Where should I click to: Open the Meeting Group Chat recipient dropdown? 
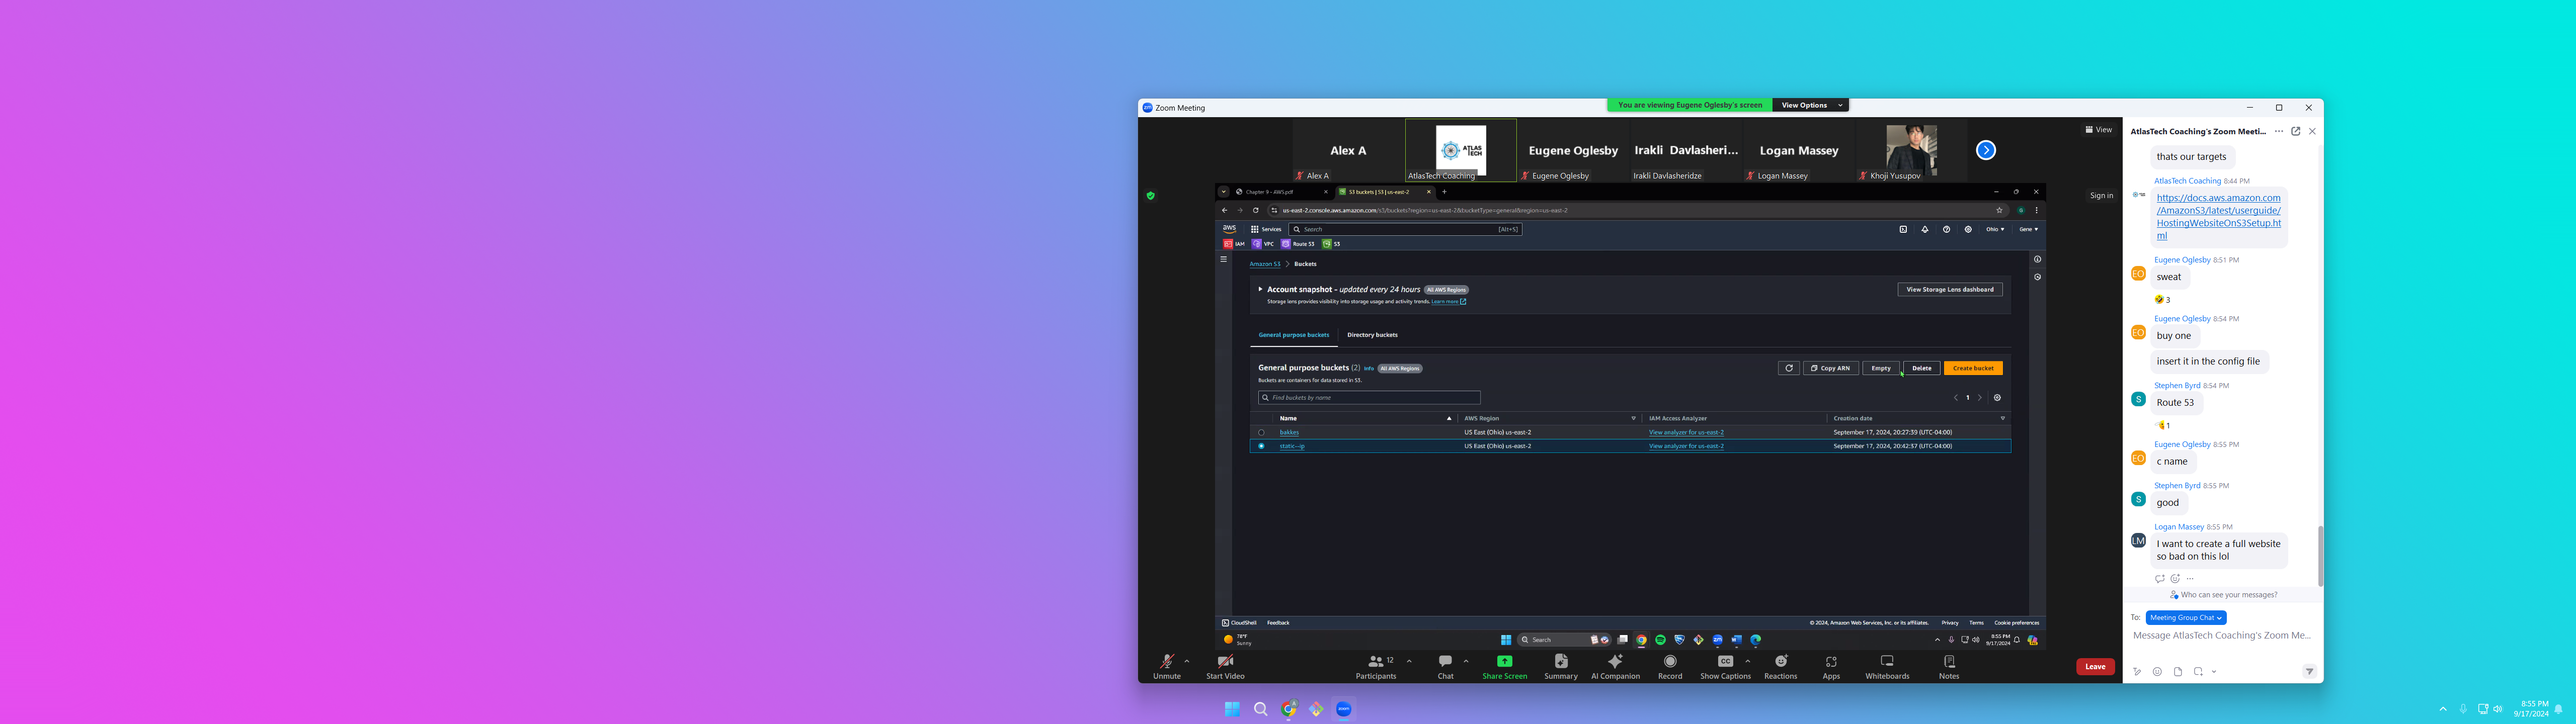click(x=2185, y=618)
